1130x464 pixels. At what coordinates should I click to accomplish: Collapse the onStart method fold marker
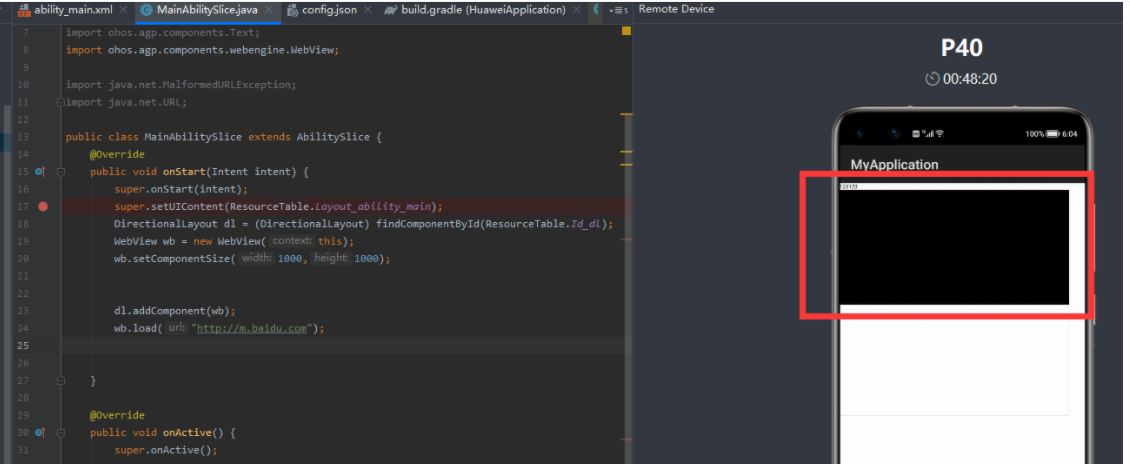pyautogui.click(x=61, y=172)
